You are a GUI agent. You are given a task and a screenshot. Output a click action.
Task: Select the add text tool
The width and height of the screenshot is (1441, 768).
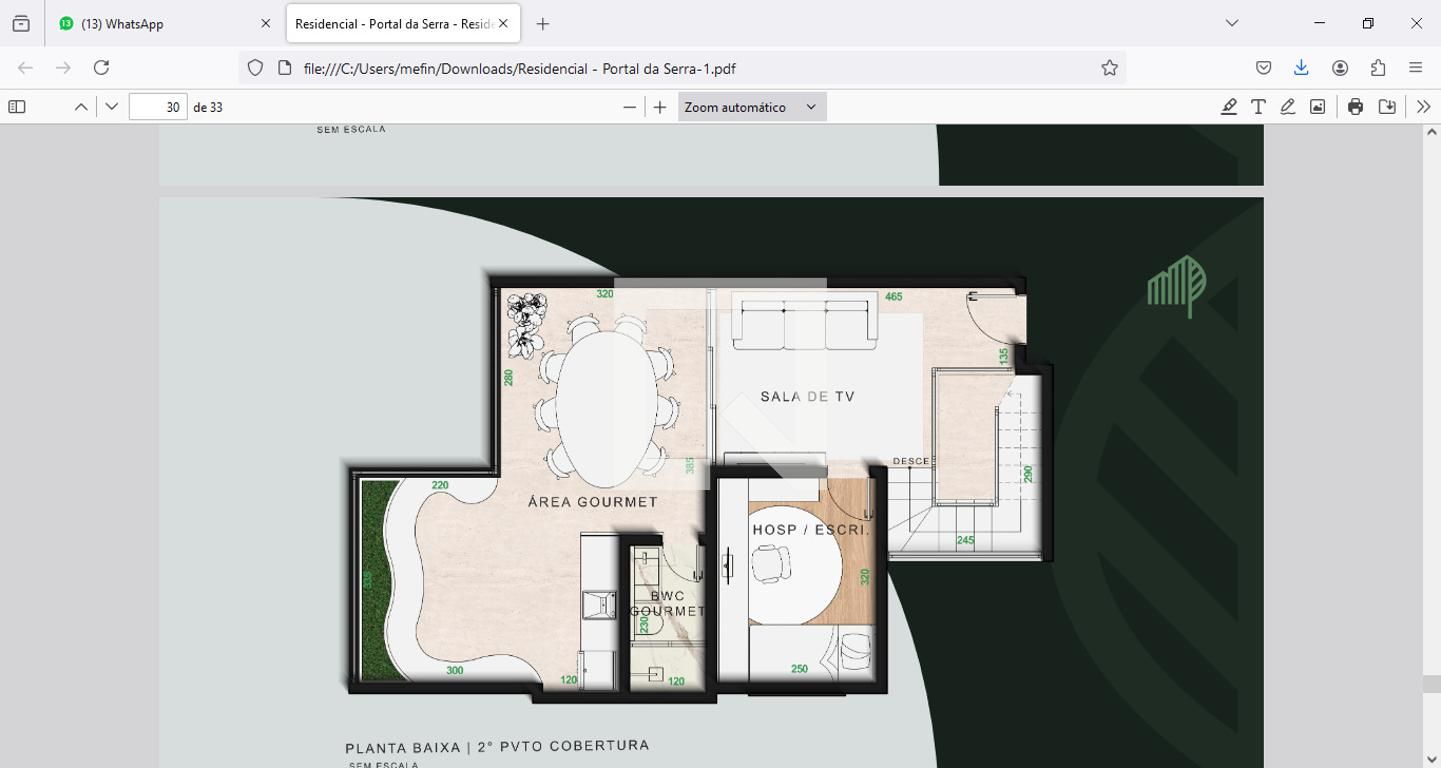point(1258,107)
